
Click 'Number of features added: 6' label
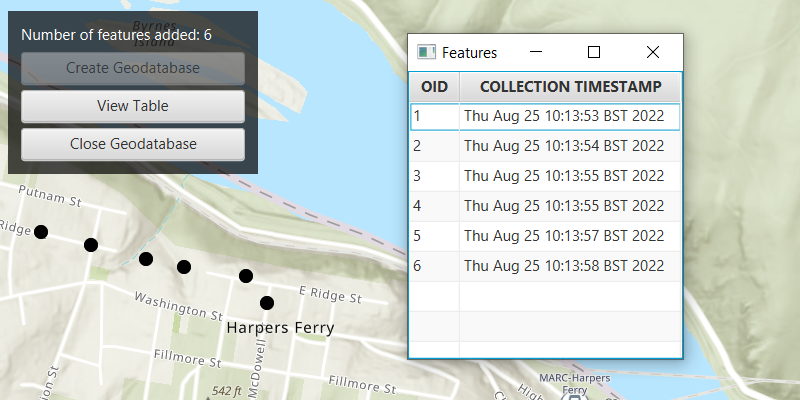(116, 35)
